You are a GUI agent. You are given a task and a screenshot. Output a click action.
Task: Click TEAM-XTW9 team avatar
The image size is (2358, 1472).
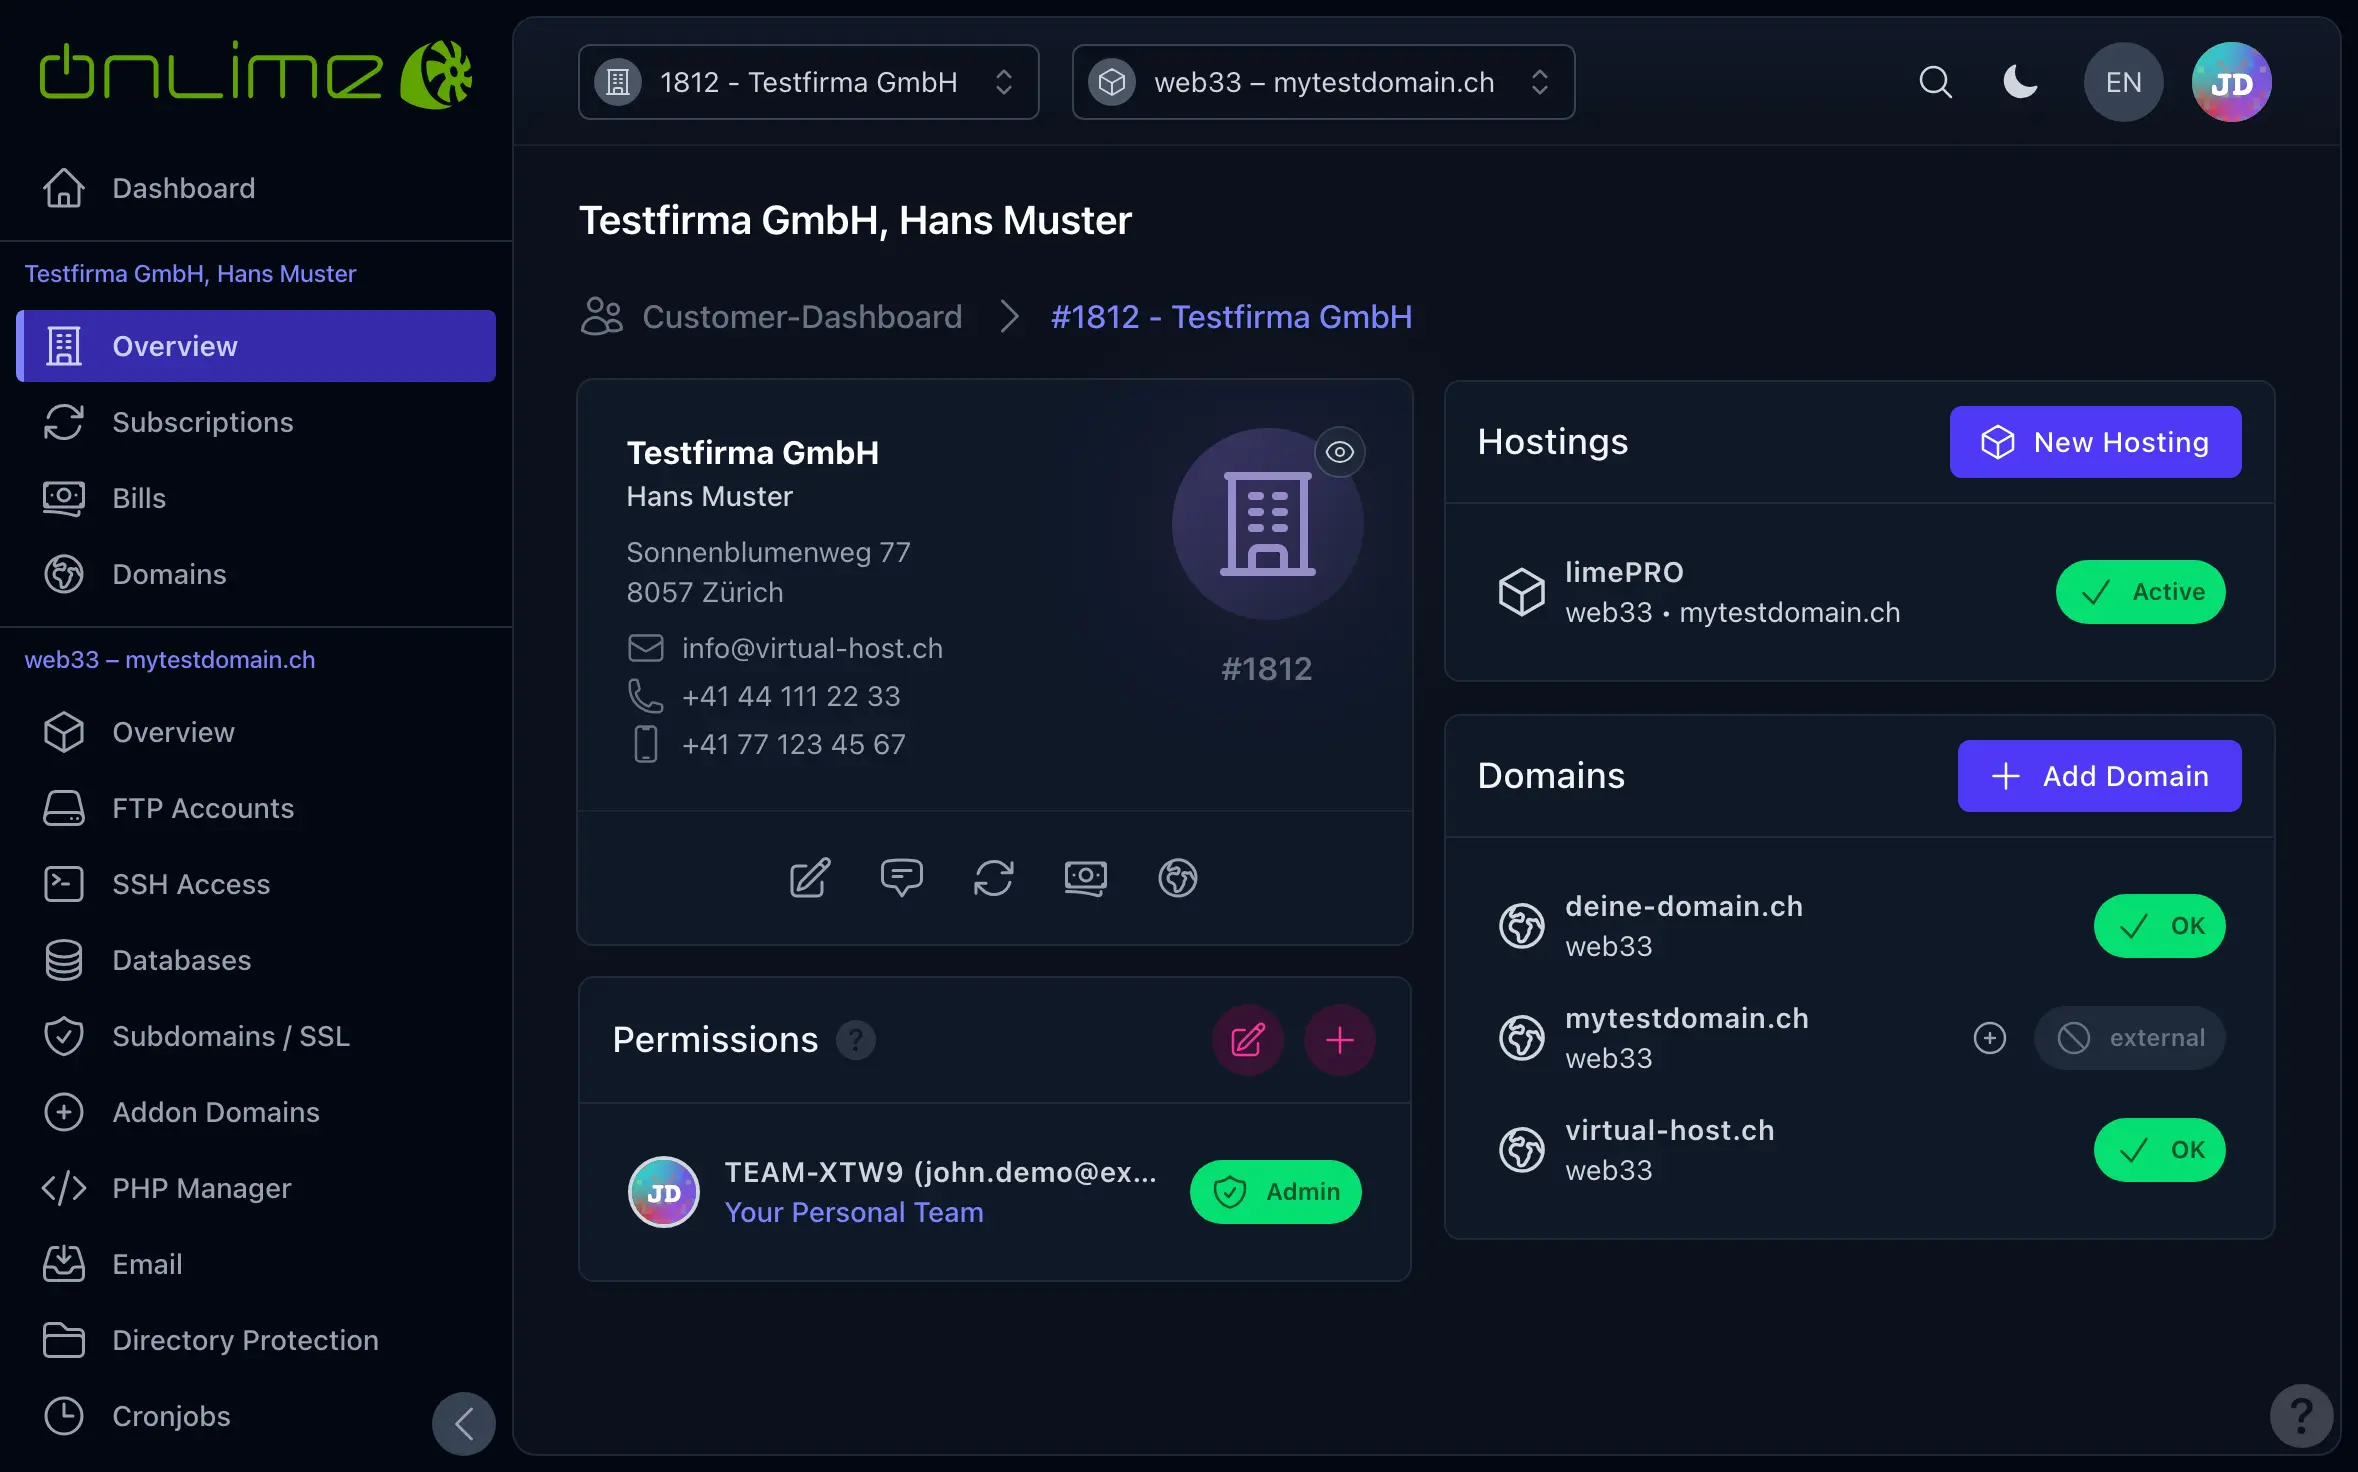(x=664, y=1192)
